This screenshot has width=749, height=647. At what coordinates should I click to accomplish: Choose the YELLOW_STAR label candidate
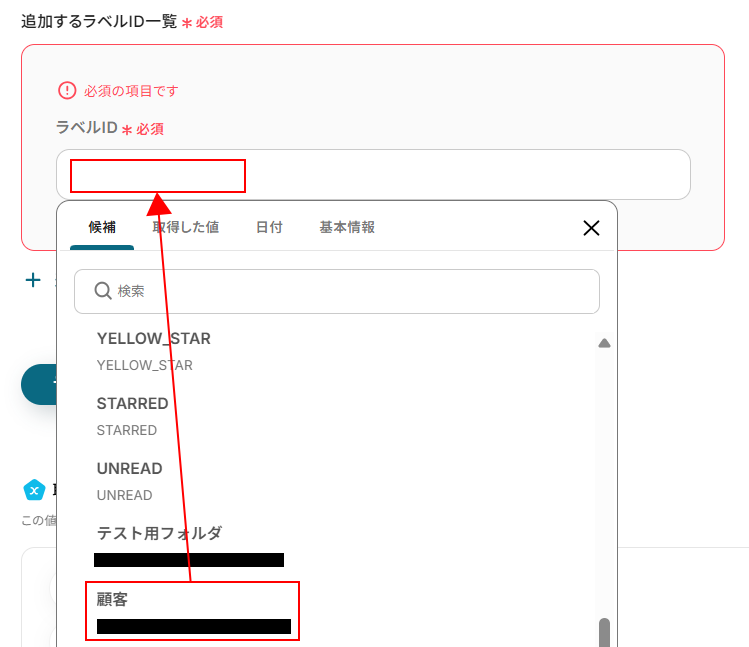point(153,351)
